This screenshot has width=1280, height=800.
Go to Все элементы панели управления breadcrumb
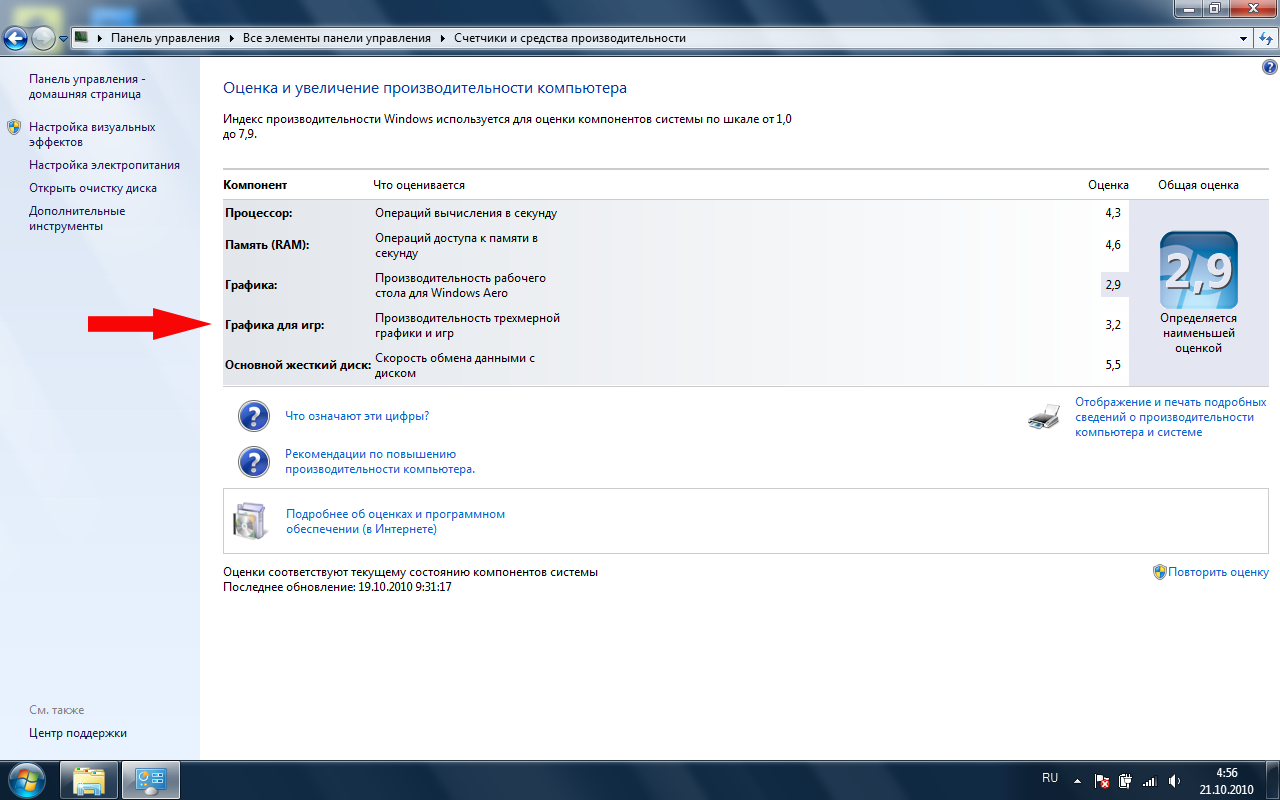click(337, 38)
